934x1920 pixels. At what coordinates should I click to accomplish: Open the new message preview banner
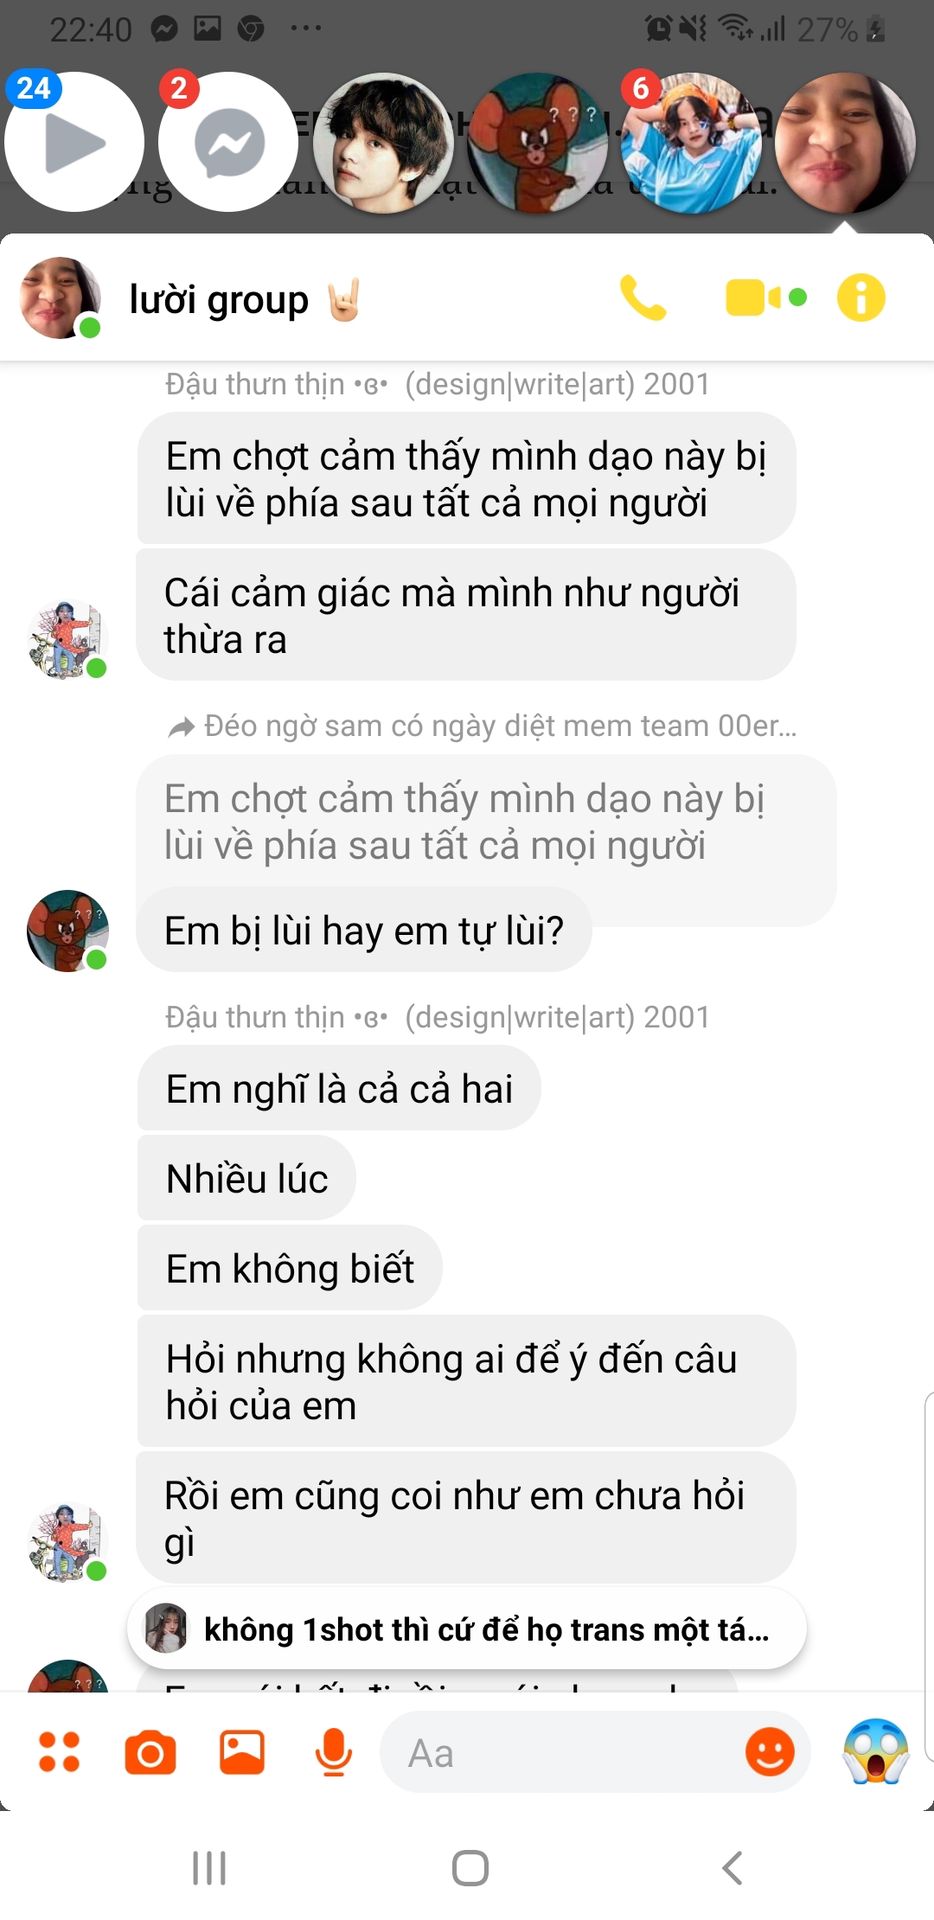pyautogui.click(x=467, y=1629)
